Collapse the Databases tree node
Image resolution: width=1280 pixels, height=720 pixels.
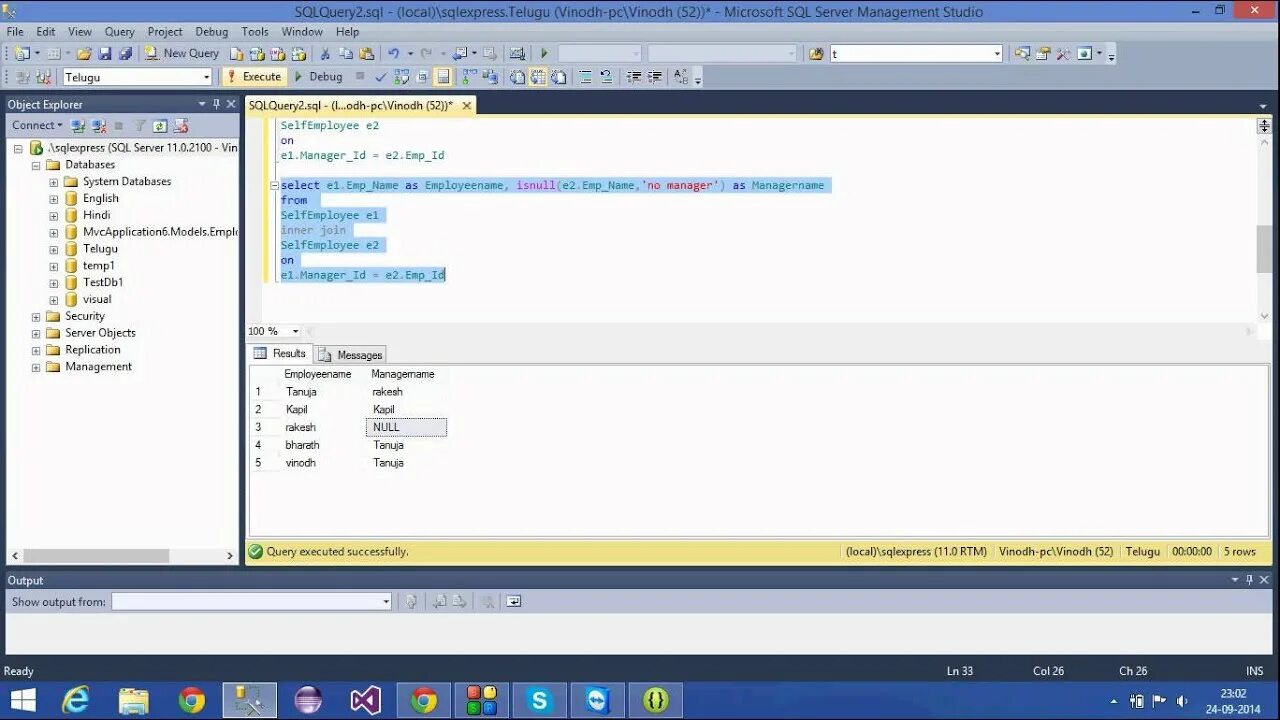tap(36, 165)
